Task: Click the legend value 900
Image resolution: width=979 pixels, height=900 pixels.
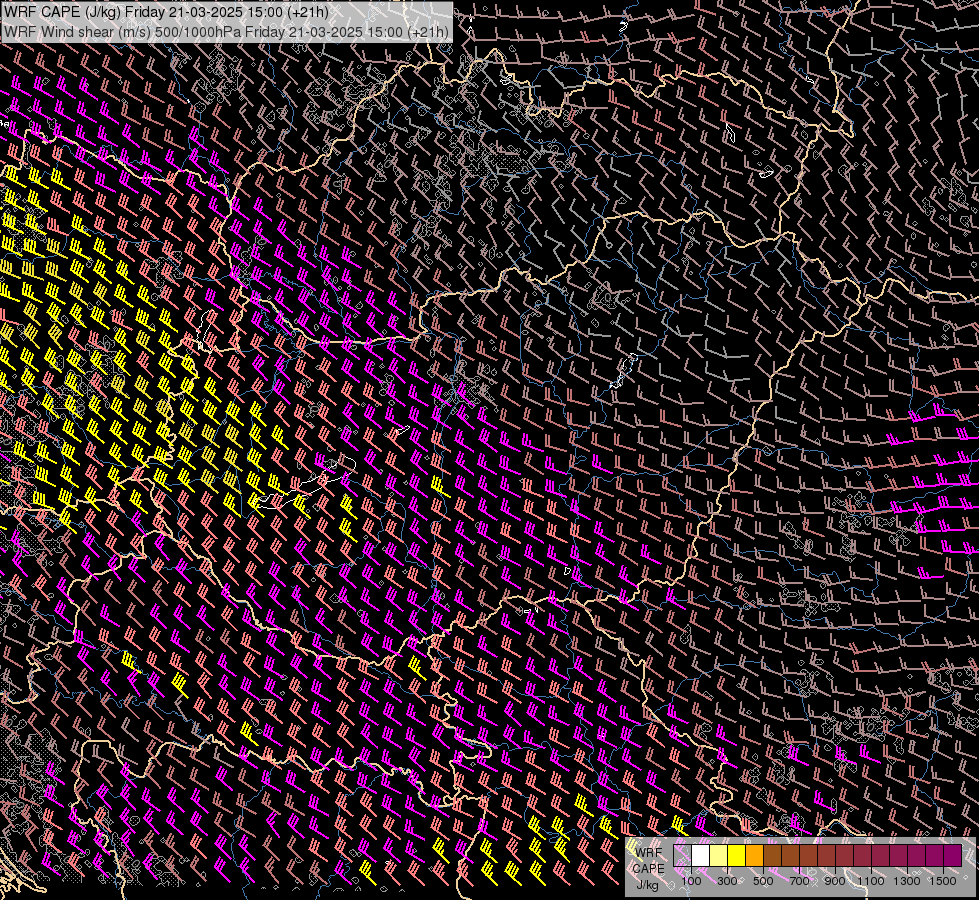Action: [835, 881]
